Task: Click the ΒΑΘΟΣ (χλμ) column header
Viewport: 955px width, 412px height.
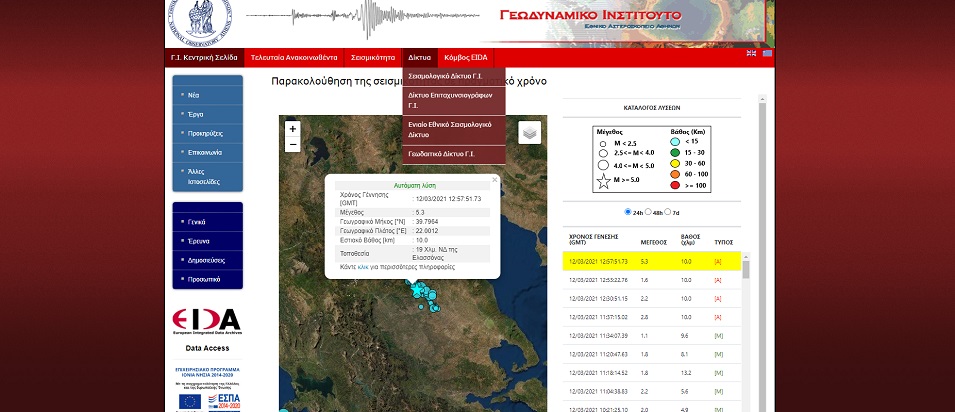Action: [689, 239]
